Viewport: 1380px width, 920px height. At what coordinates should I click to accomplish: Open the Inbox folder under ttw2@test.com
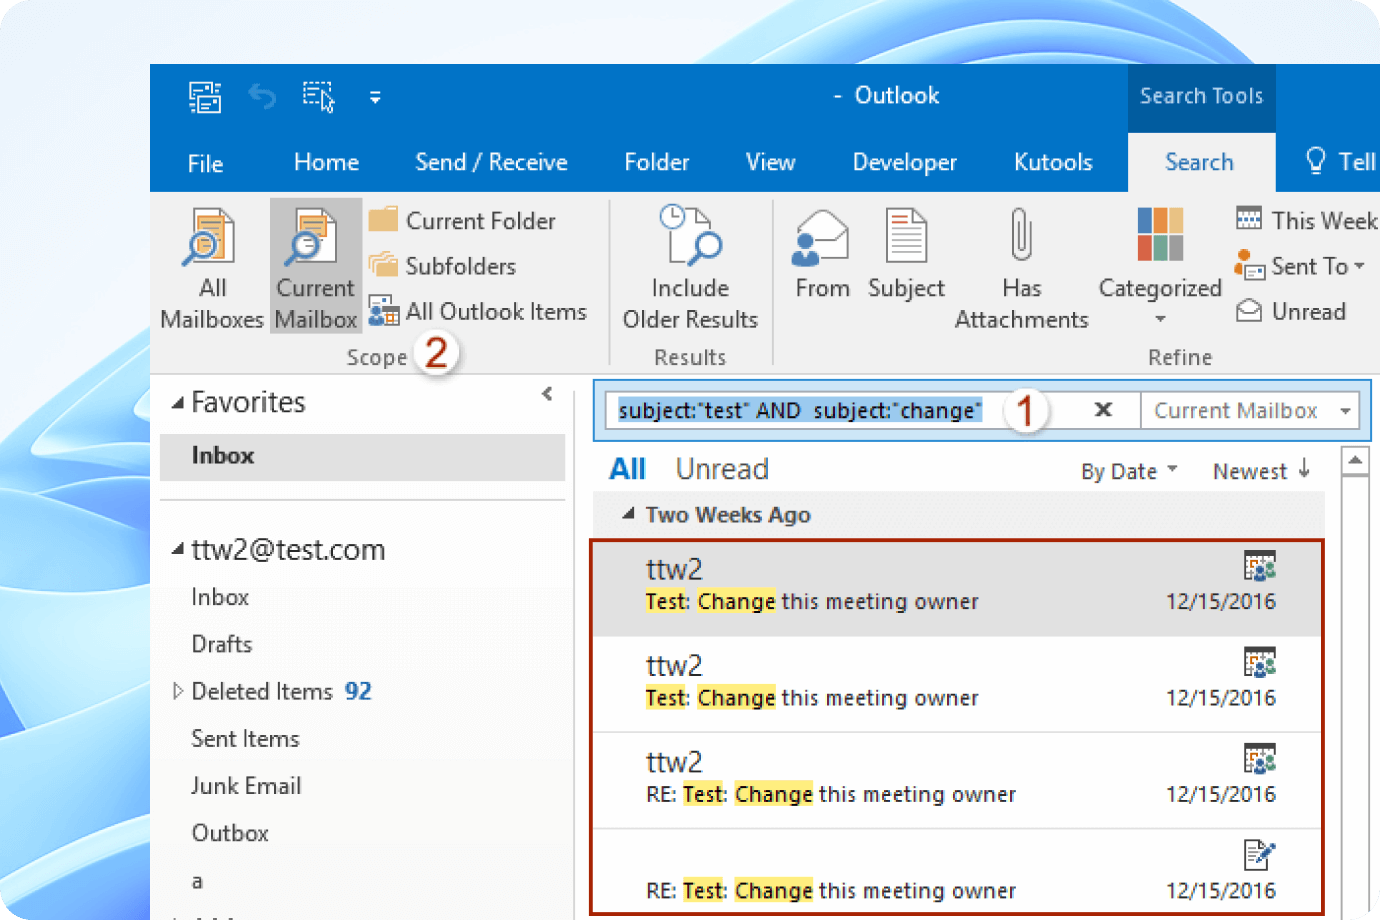tap(220, 597)
